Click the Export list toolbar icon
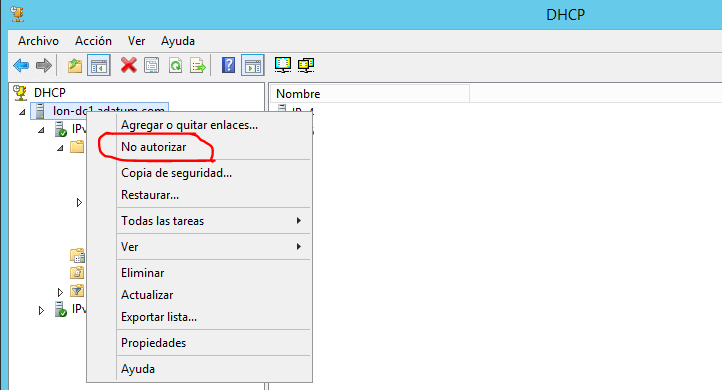Viewport: 722px width, 390px height. (x=198, y=65)
